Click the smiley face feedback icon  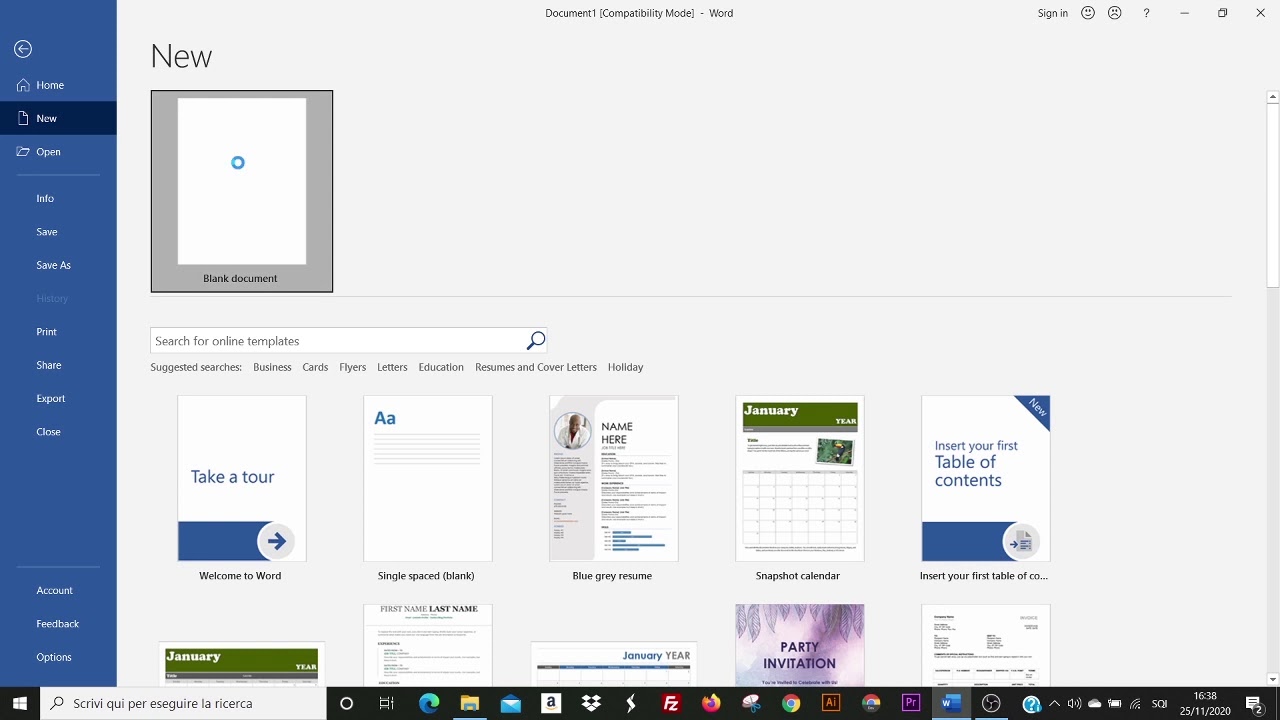(1088, 13)
